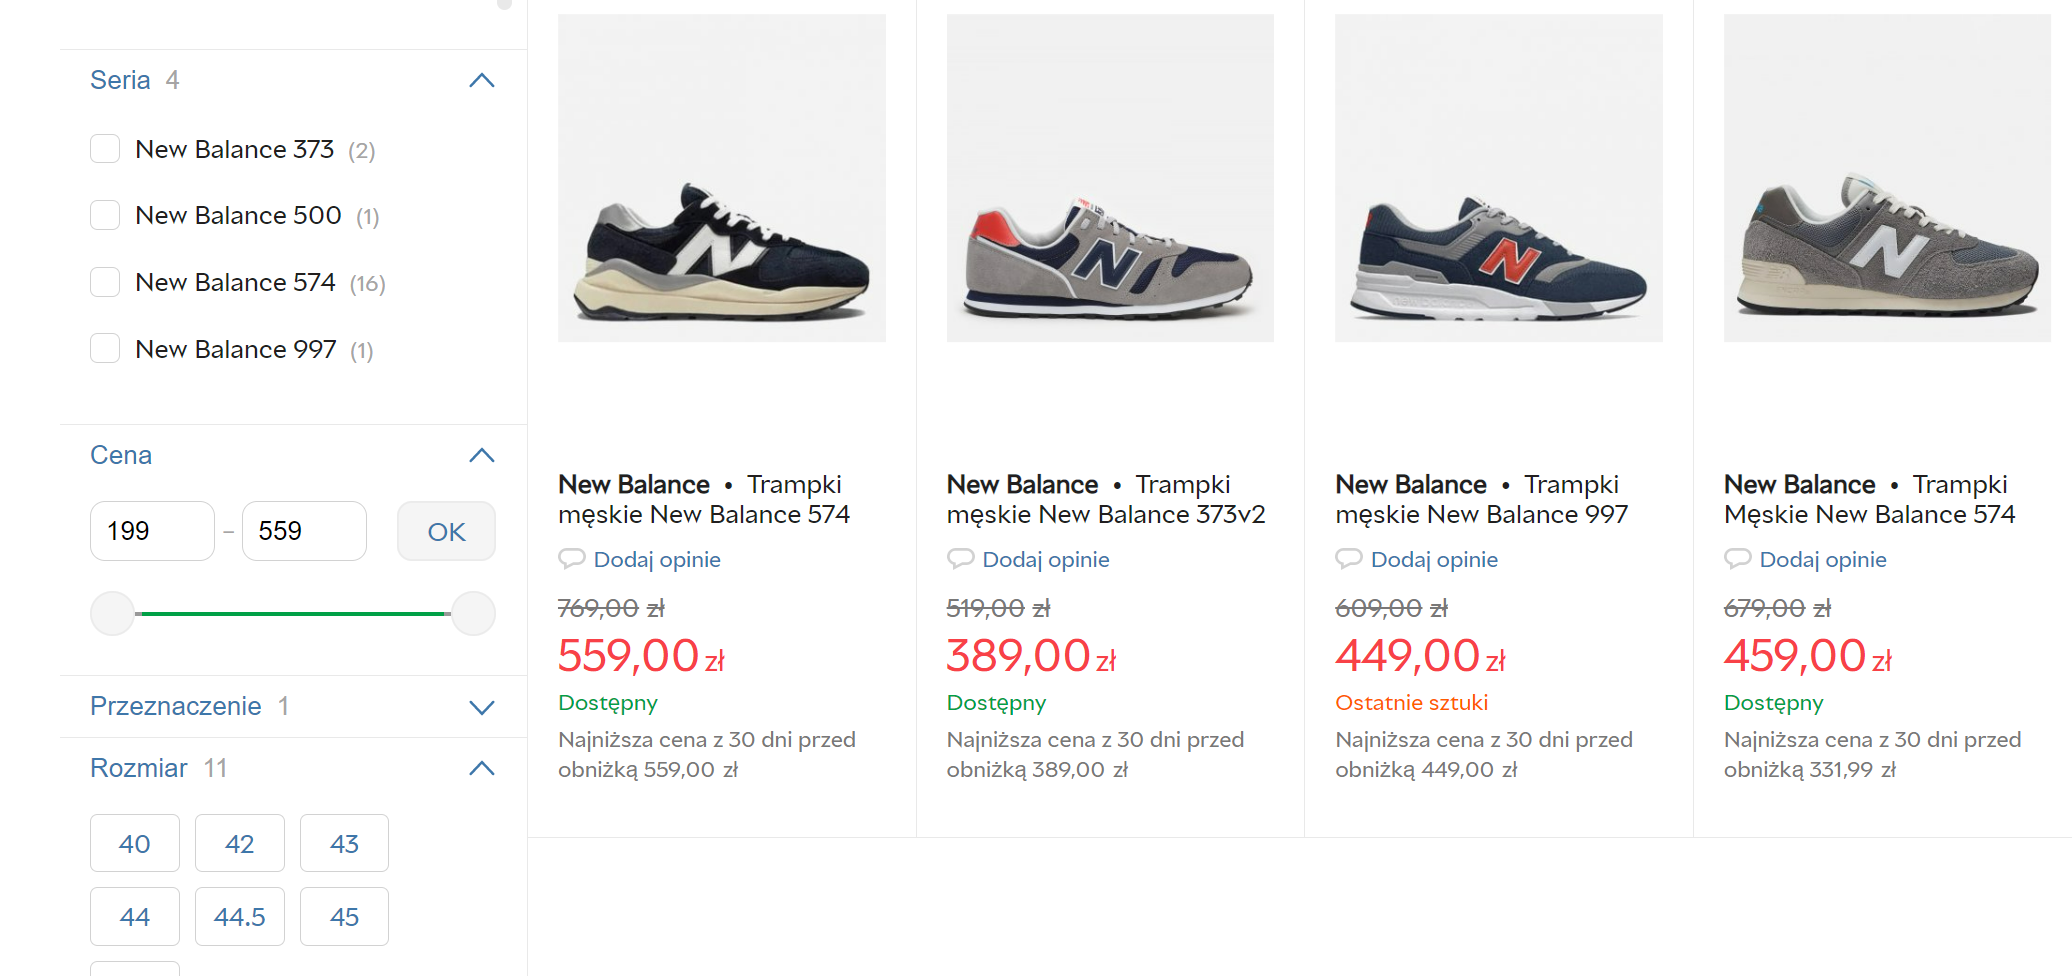The height and width of the screenshot is (976, 2072).
Task: Open the navy New Balance 997 thumbnail
Action: 1498,178
